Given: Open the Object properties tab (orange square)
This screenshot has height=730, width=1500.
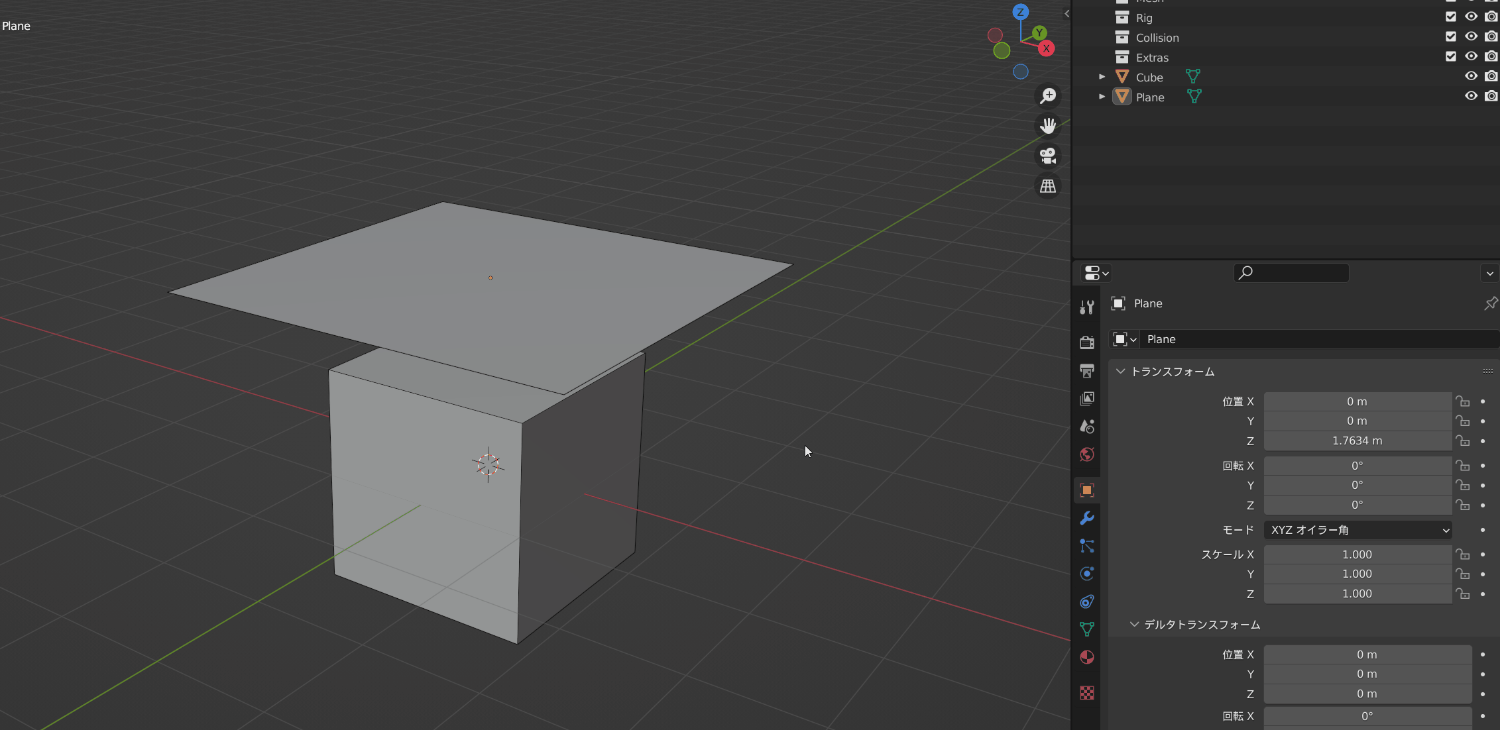Looking at the screenshot, I should pos(1087,490).
